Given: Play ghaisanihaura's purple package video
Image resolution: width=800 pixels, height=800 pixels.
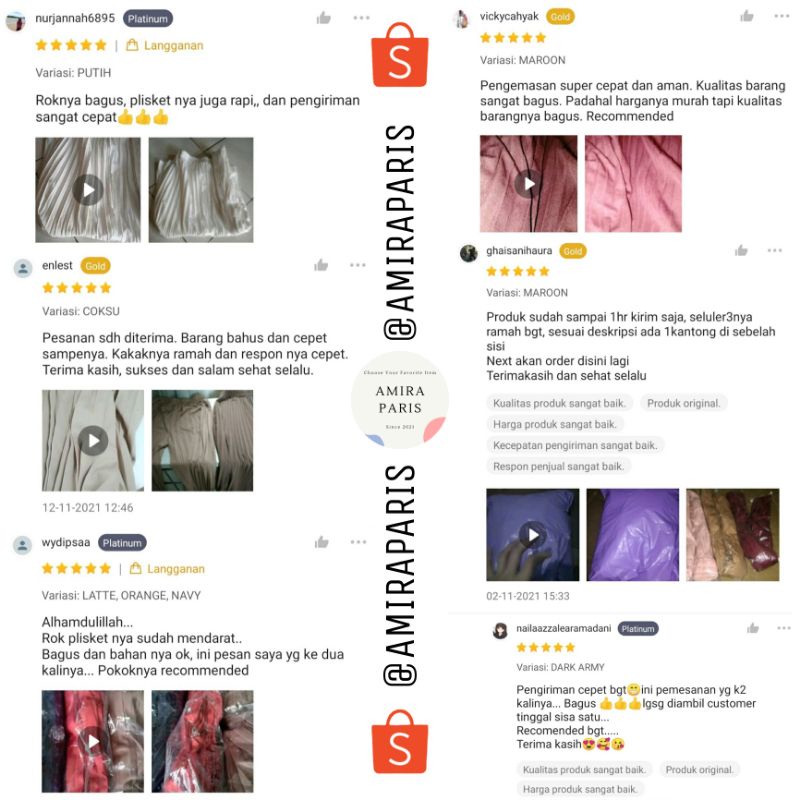Looking at the screenshot, I should pos(533,535).
